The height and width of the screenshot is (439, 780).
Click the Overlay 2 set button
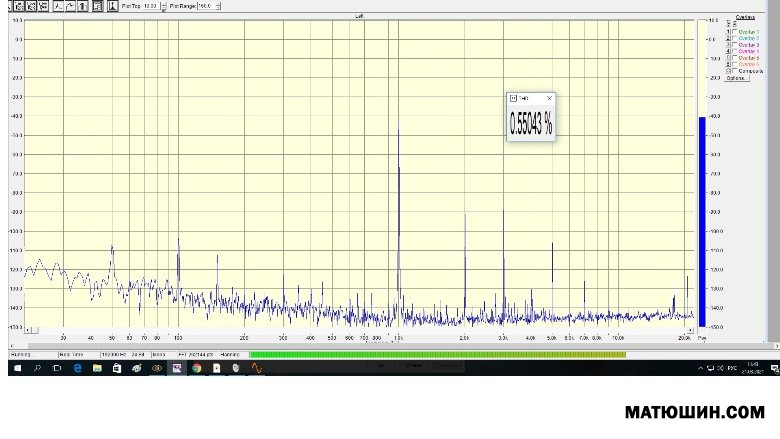[x=729, y=39]
